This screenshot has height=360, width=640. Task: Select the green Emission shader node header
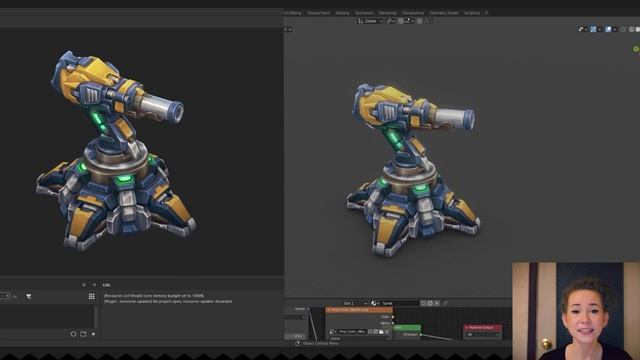[407, 327]
